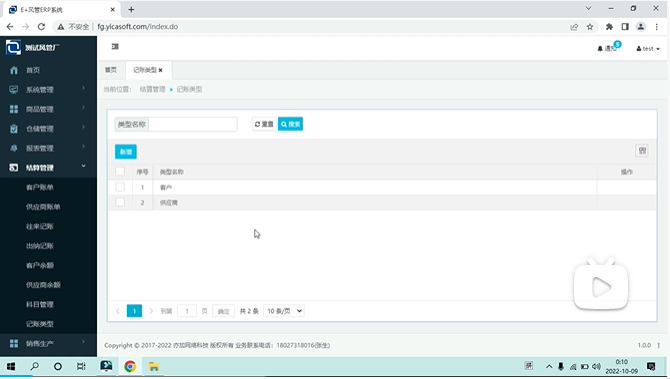Select page 1 in the pagination
Viewport: 670px width, 379px height.
click(134, 311)
